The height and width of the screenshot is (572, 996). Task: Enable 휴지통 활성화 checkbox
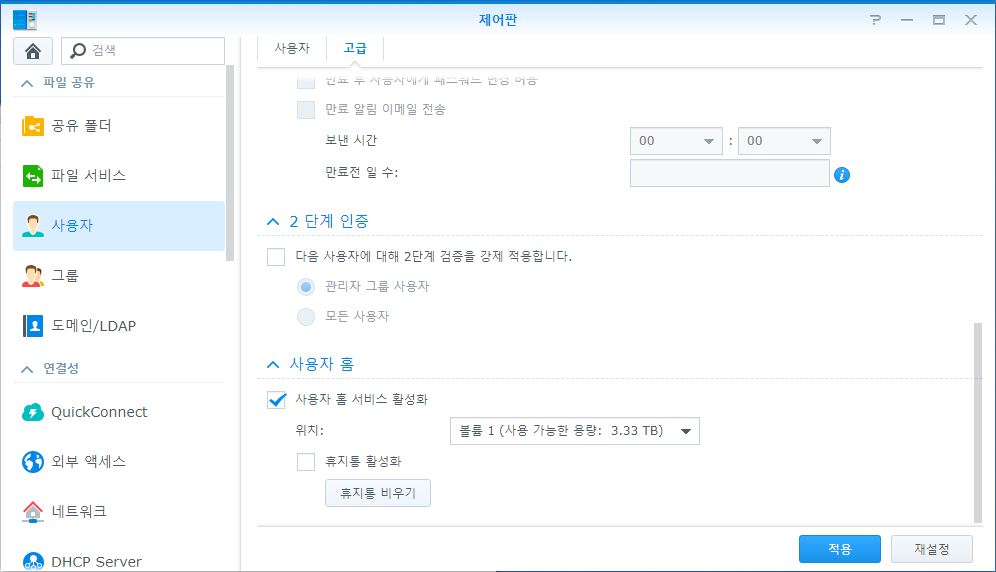point(306,461)
